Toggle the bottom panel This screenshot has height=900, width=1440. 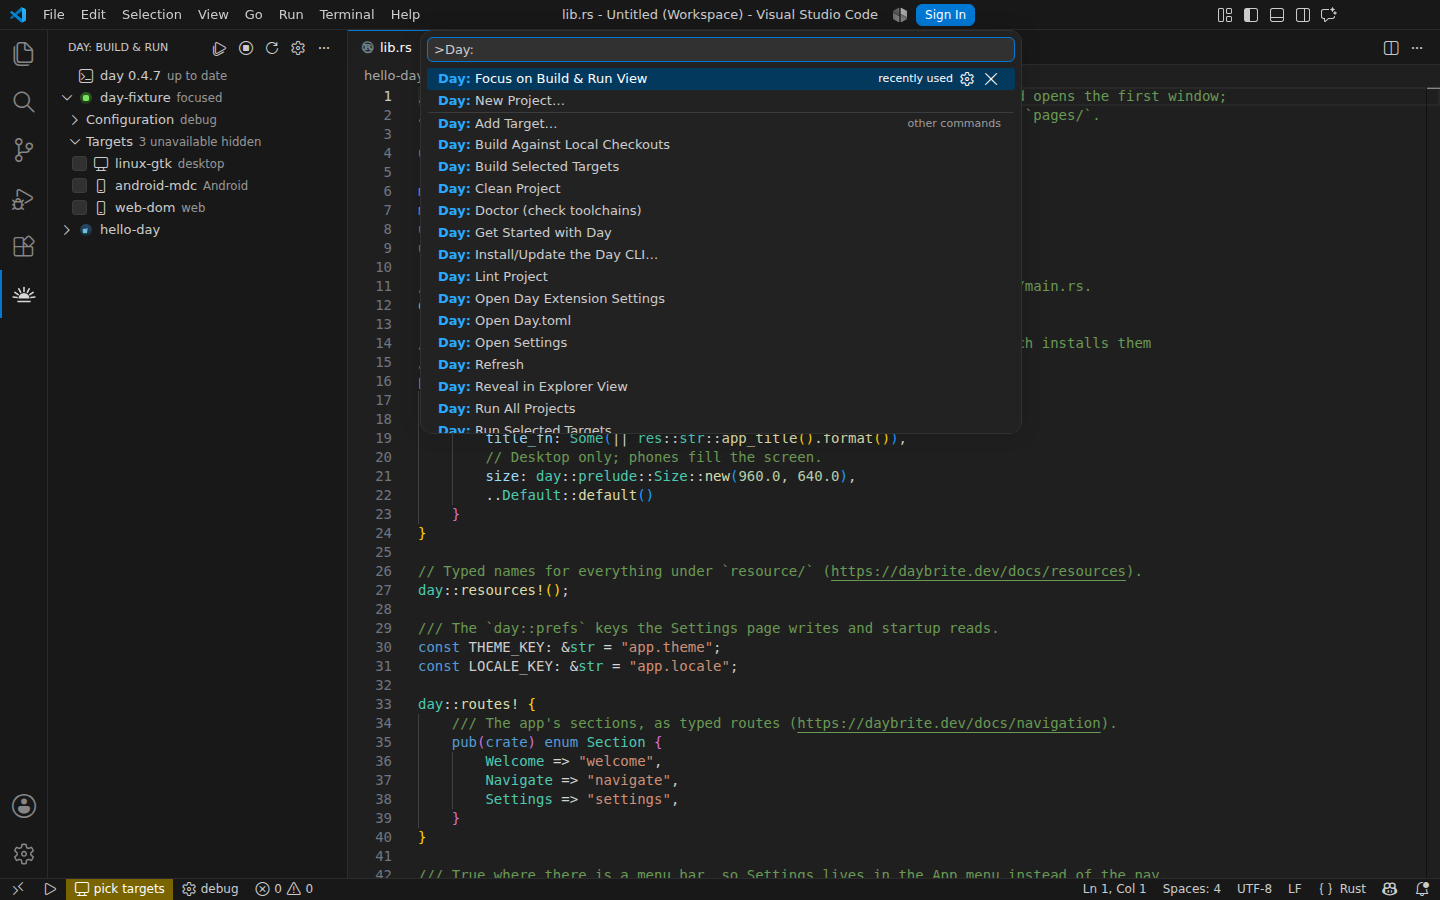[x=1277, y=15]
